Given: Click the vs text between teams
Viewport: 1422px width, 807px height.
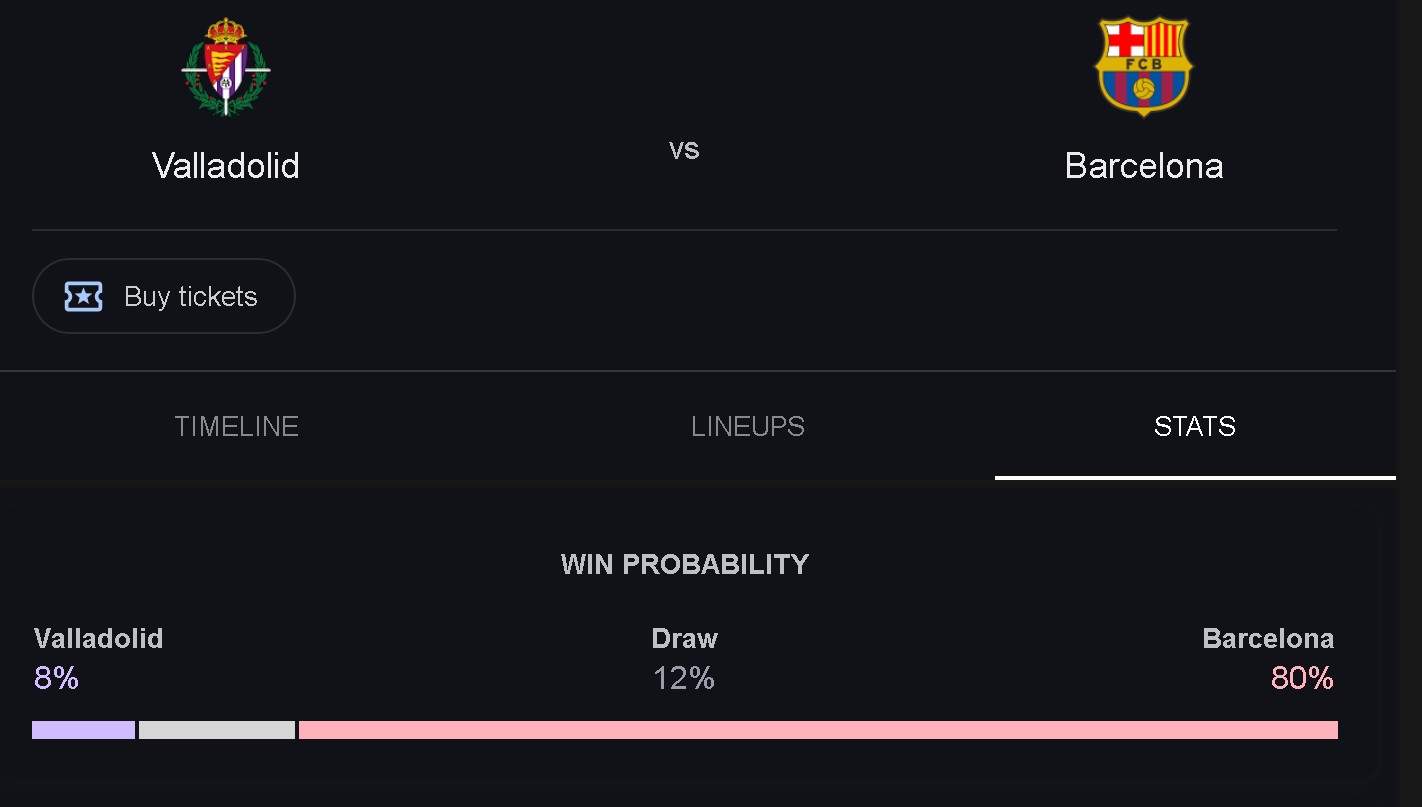Looking at the screenshot, I should (x=684, y=149).
